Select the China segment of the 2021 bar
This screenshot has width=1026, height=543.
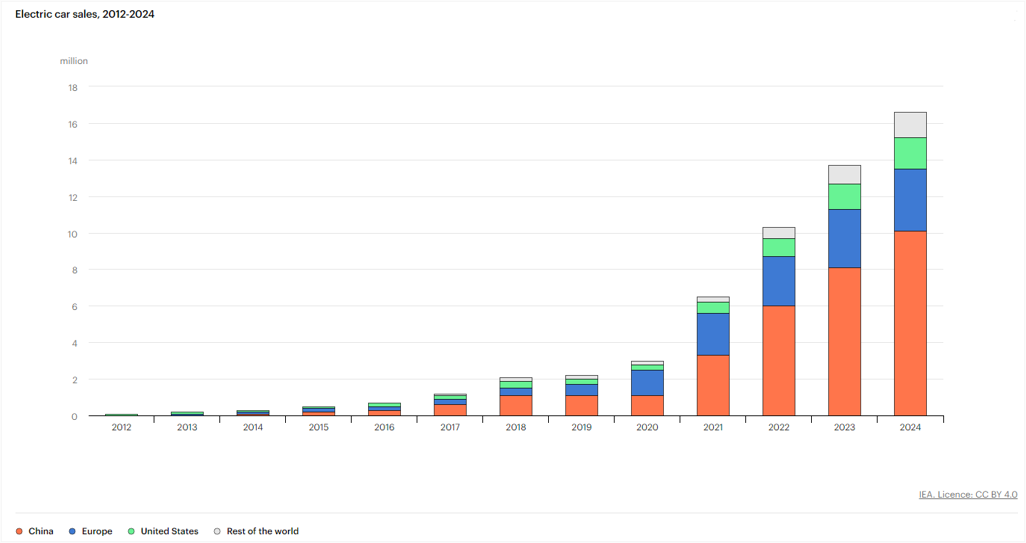click(x=713, y=385)
